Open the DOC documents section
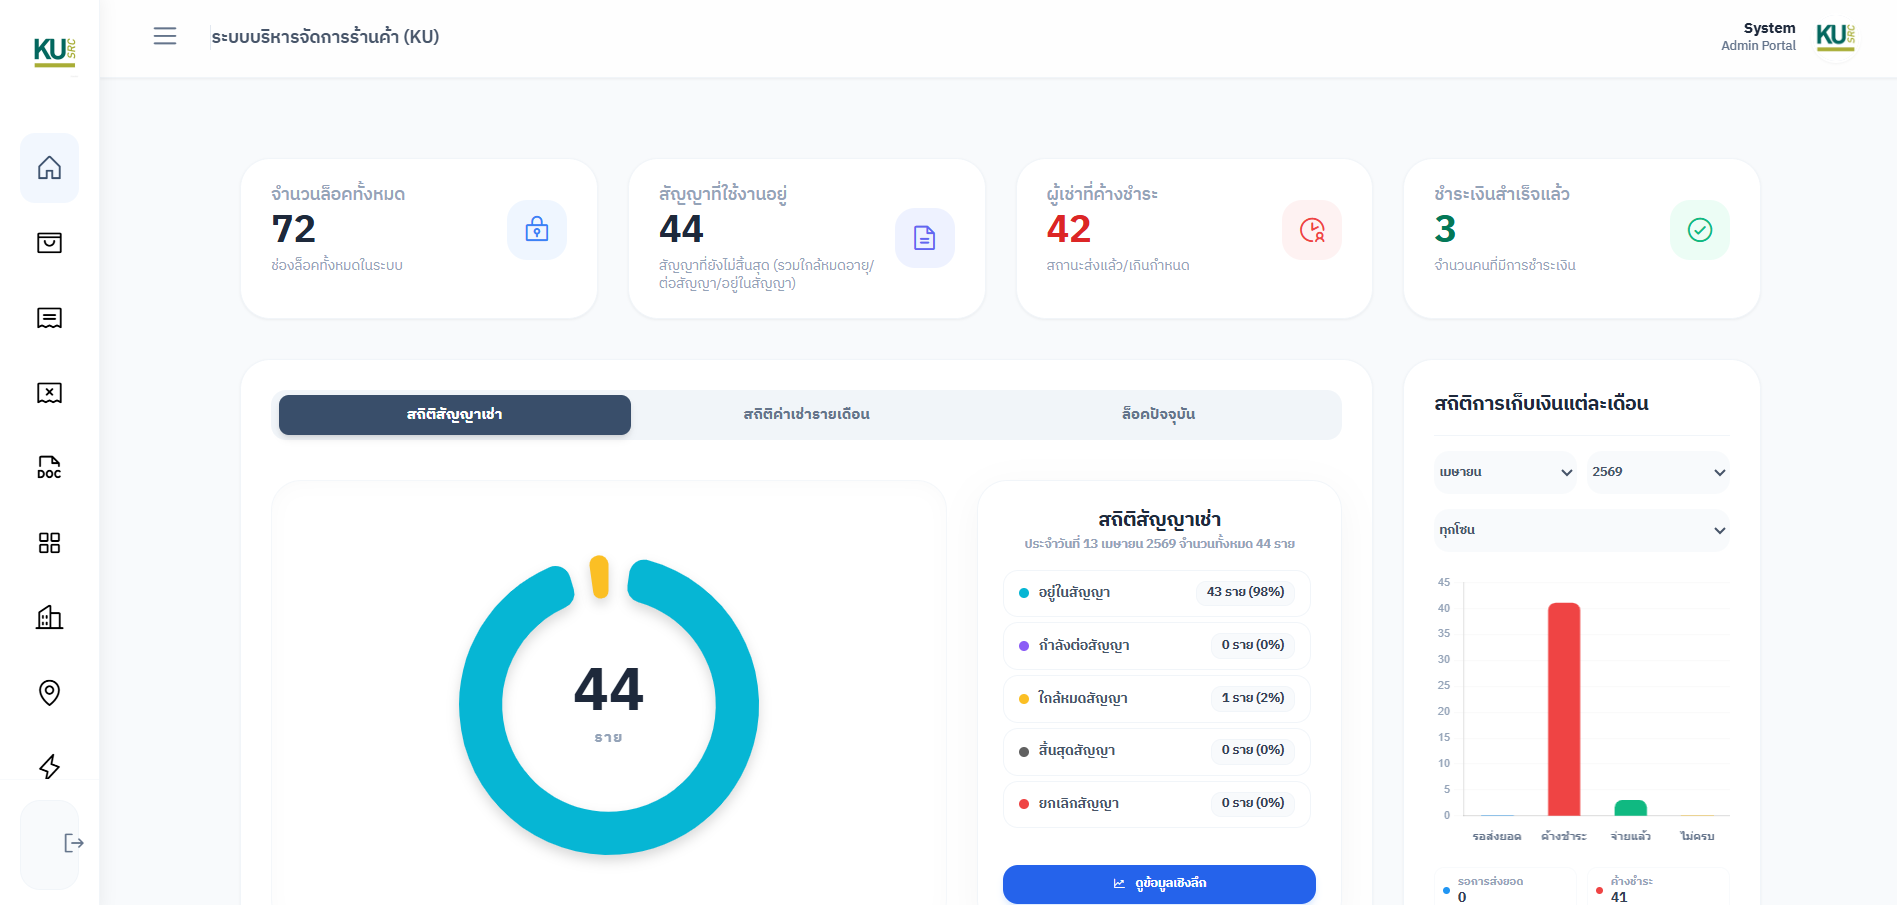This screenshot has height=905, width=1897. (49, 467)
